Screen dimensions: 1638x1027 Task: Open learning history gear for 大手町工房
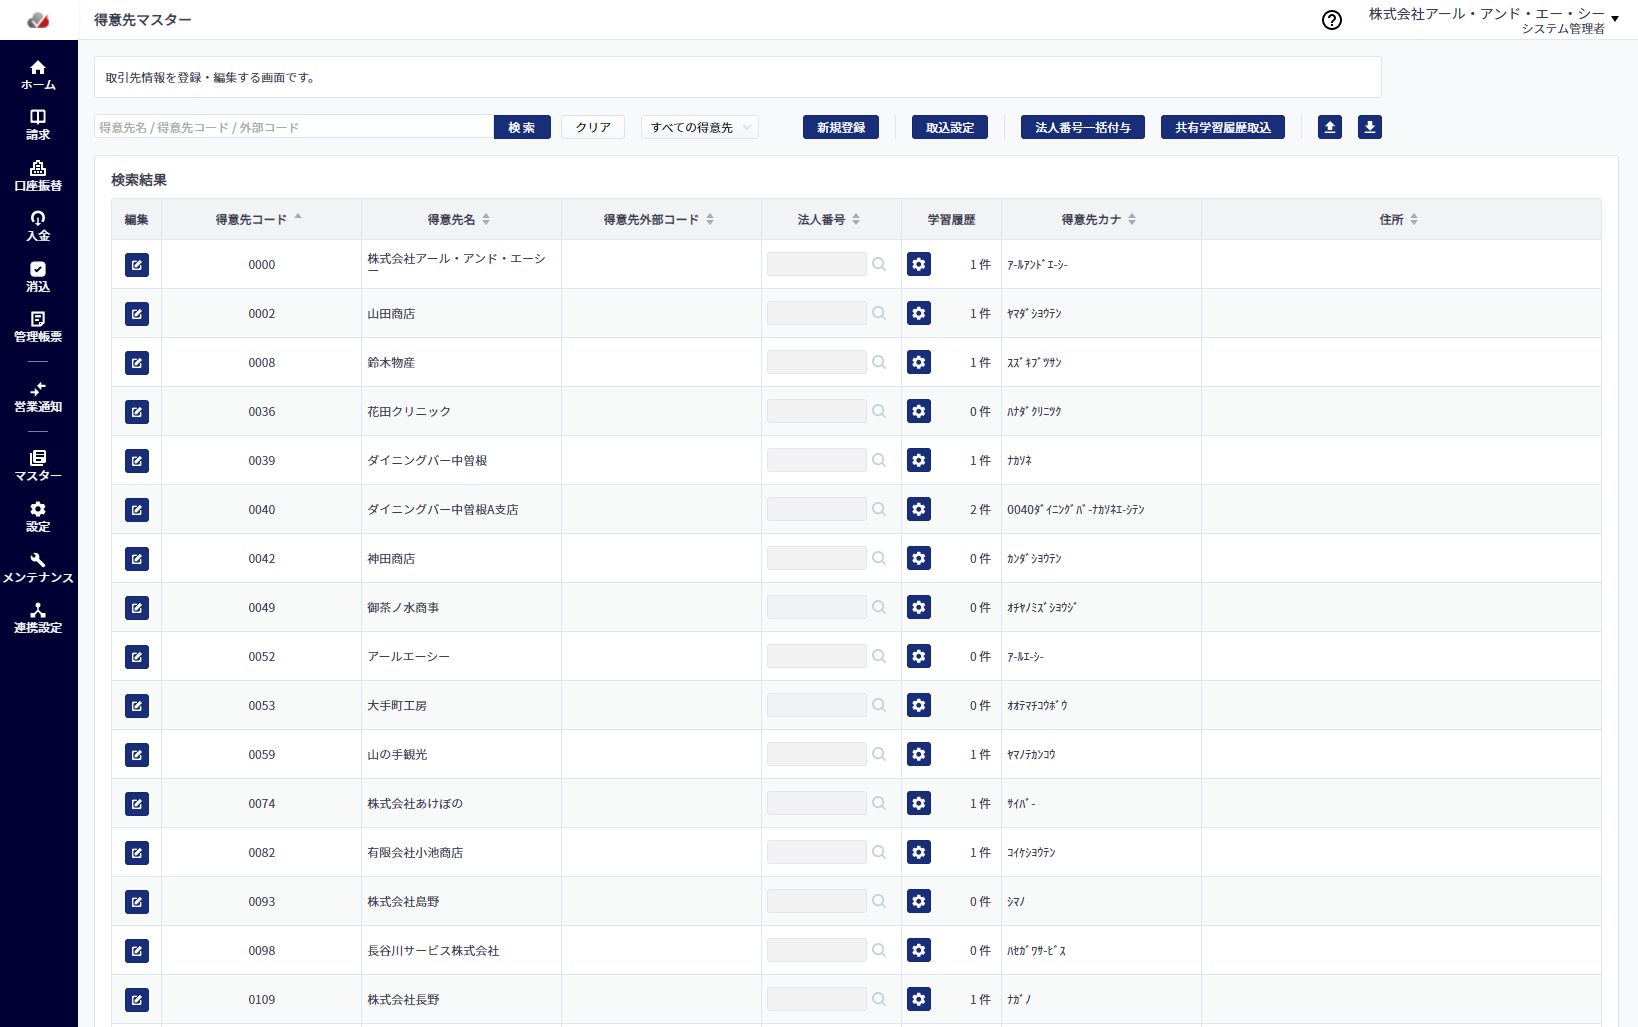pyautogui.click(x=919, y=705)
